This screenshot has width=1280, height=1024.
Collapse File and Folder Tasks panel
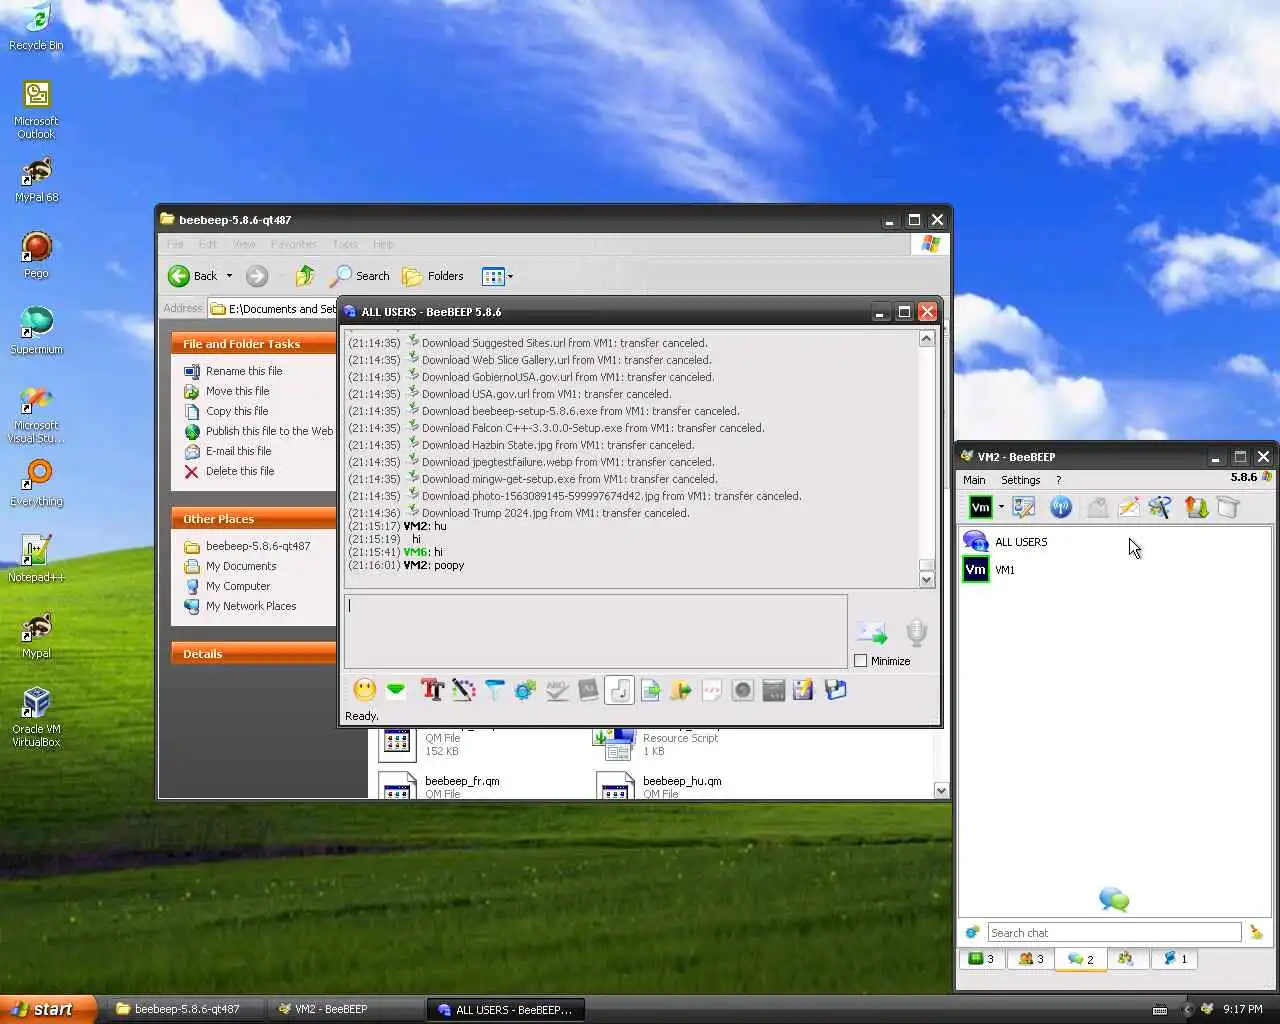pyautogui.click(x=253, y=343)
